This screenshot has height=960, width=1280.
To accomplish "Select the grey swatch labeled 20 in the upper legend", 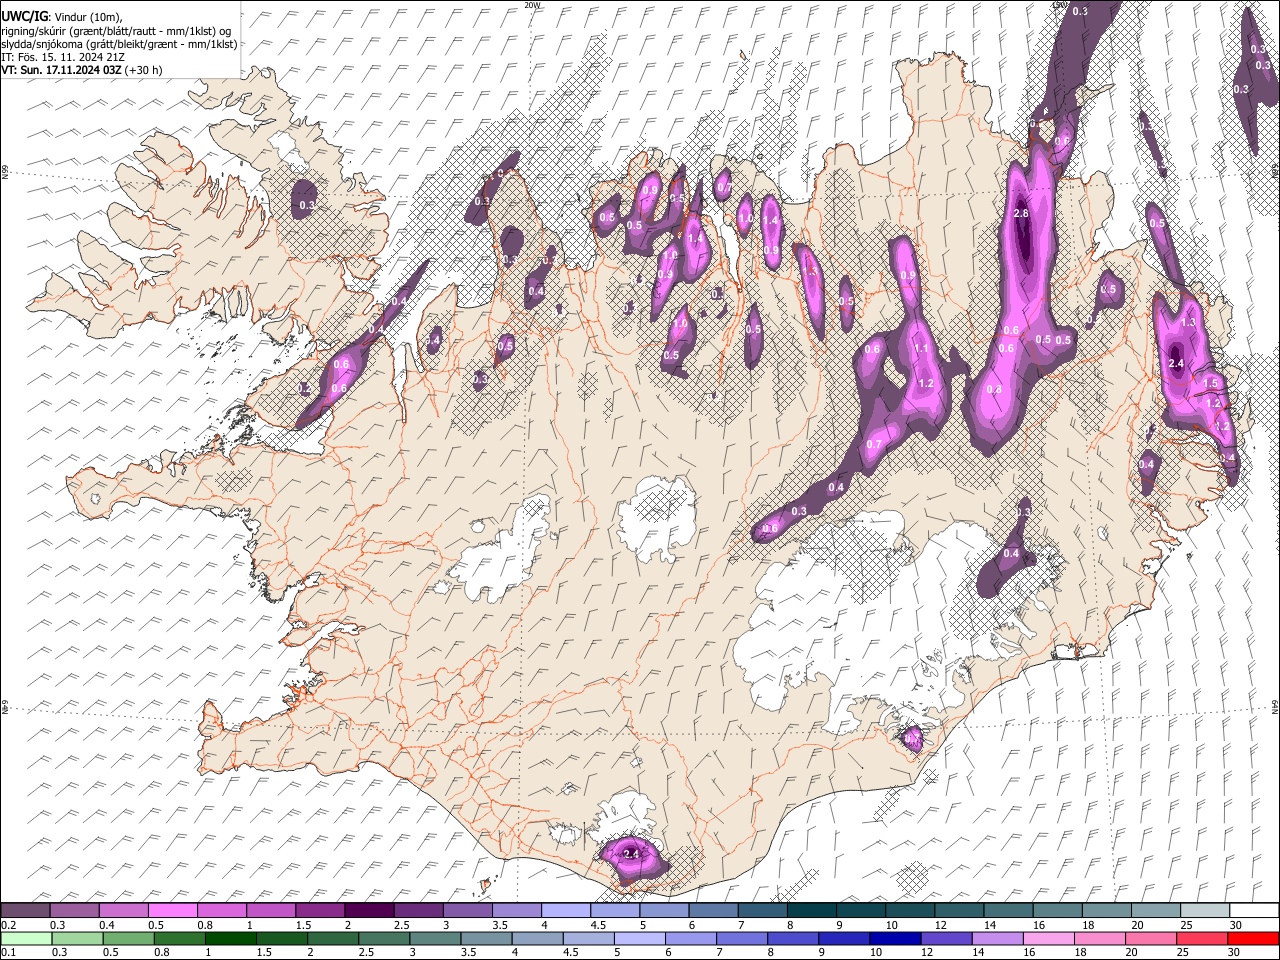I will pyautogui.click(x=1156, y=910).
